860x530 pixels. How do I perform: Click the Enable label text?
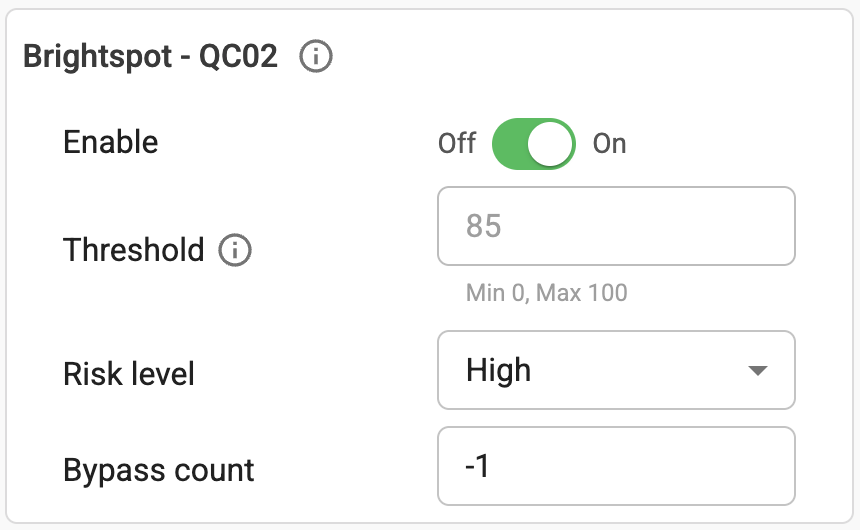pos(111,142)
